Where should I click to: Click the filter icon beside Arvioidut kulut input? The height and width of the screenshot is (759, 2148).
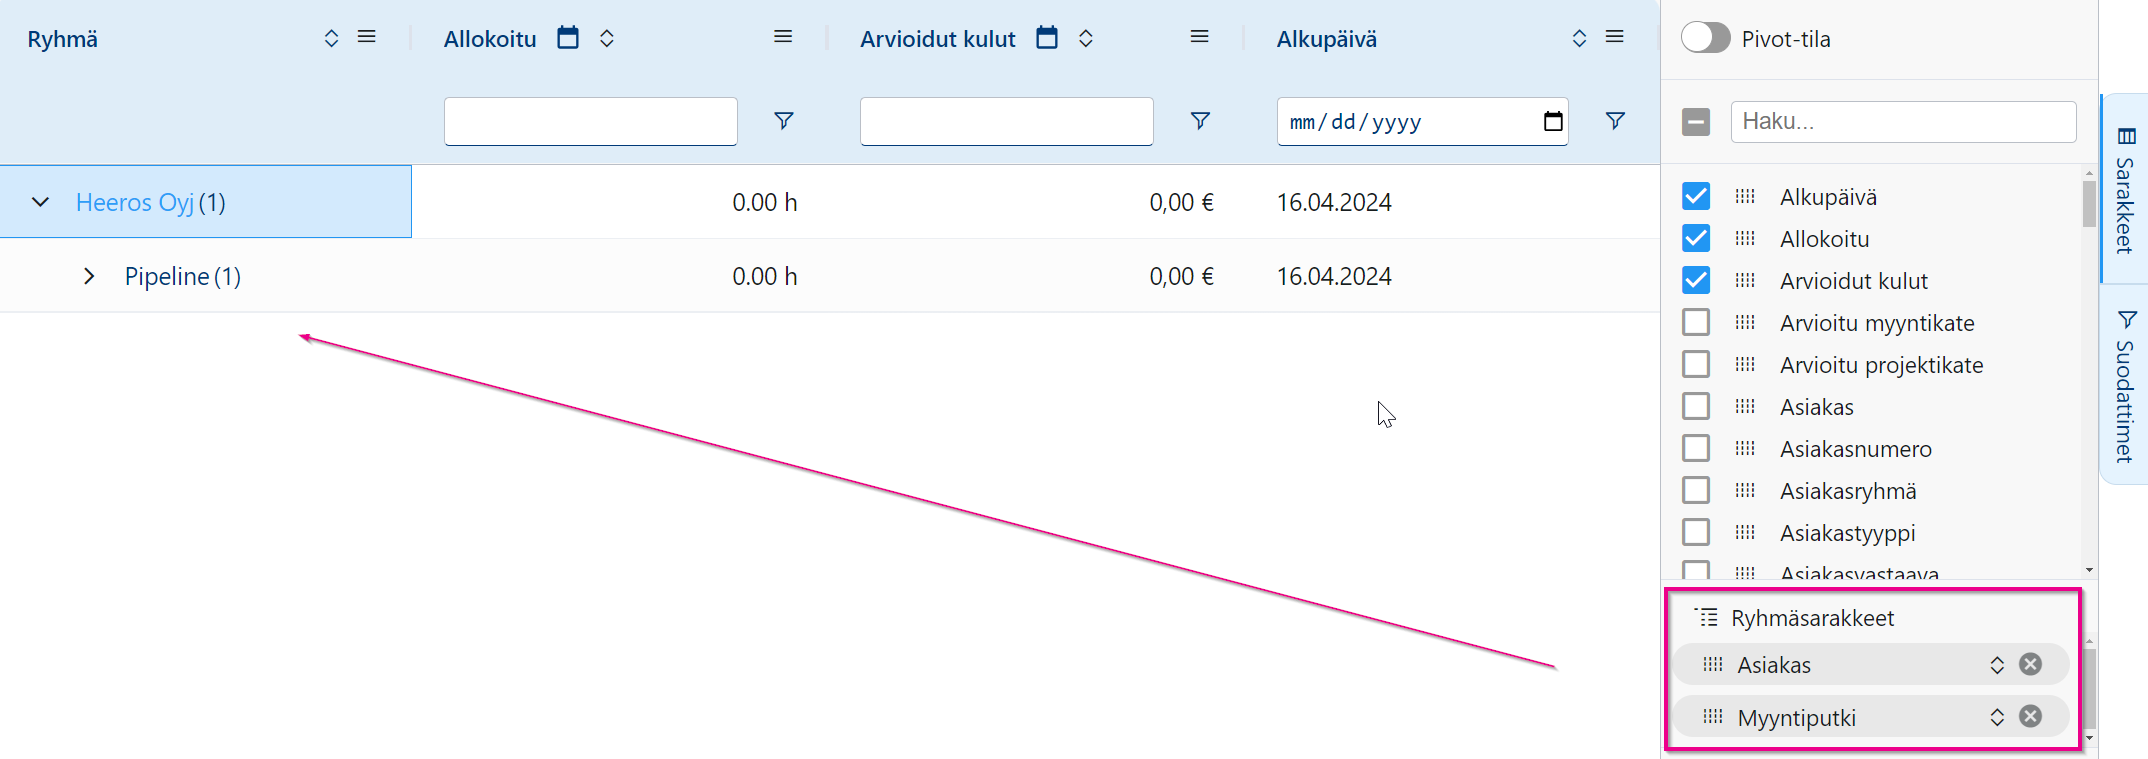click(x=1200, y=121)
